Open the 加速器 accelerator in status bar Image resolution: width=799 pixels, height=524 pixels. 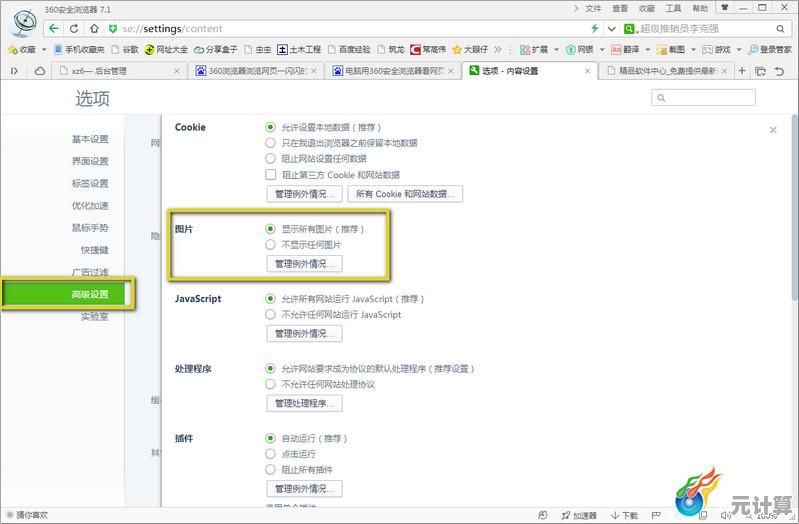click(x=578, y=516)
